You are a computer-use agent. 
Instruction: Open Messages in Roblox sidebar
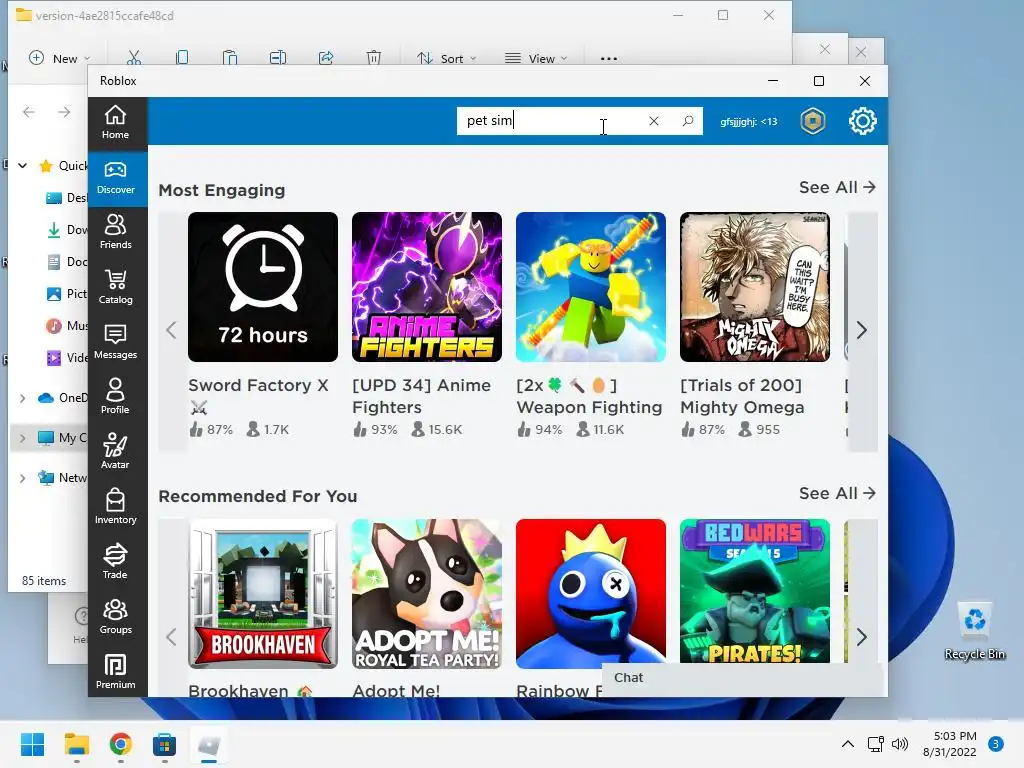(x=116, y=343)
